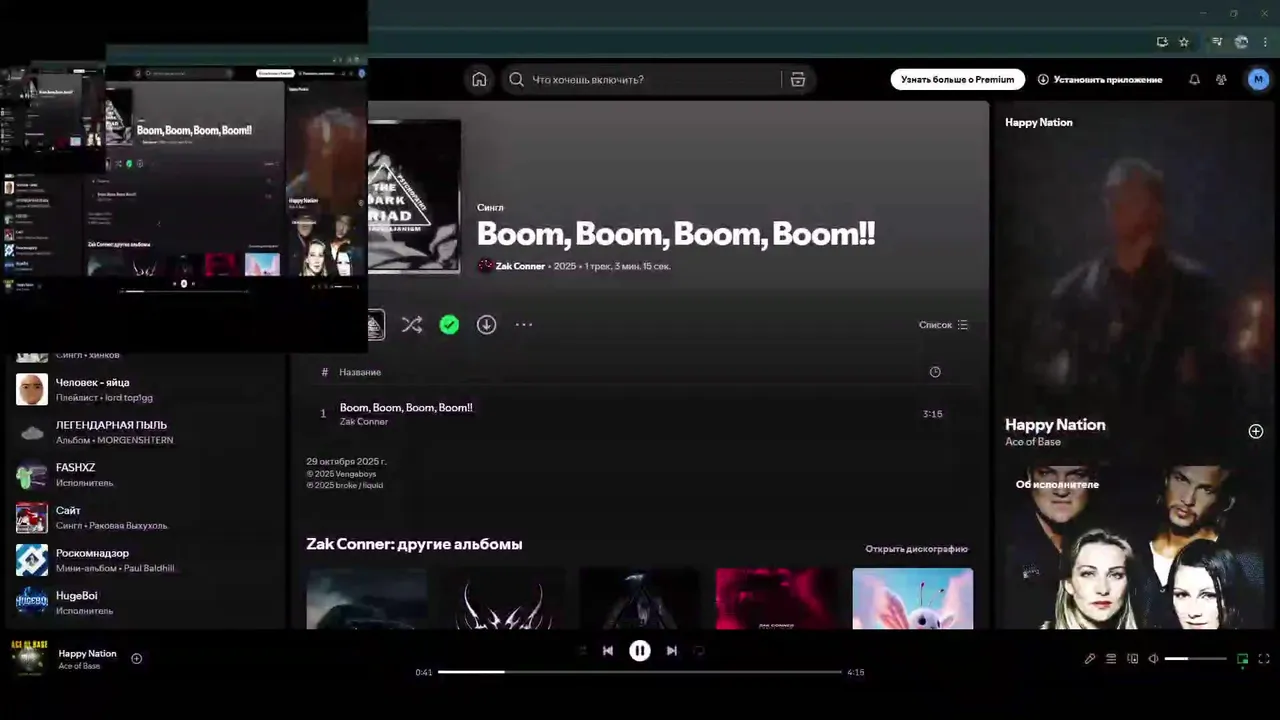Open the red Zak Conner album cover
The width and height of the screenshot is (1280, 720).
pyautogui.click(x=776, y=598)
